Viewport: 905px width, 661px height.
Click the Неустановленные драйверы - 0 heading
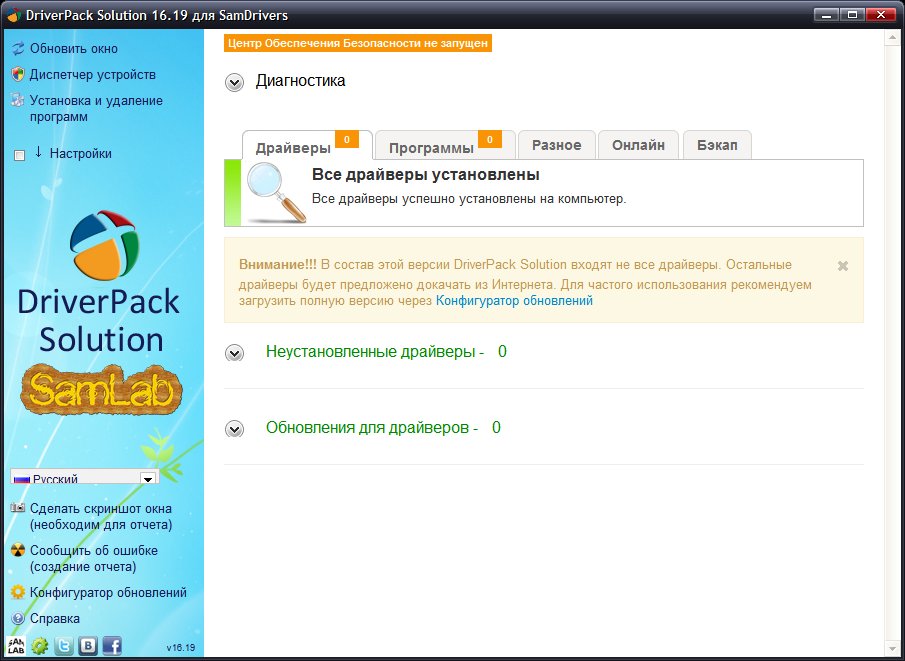point(386,352)
